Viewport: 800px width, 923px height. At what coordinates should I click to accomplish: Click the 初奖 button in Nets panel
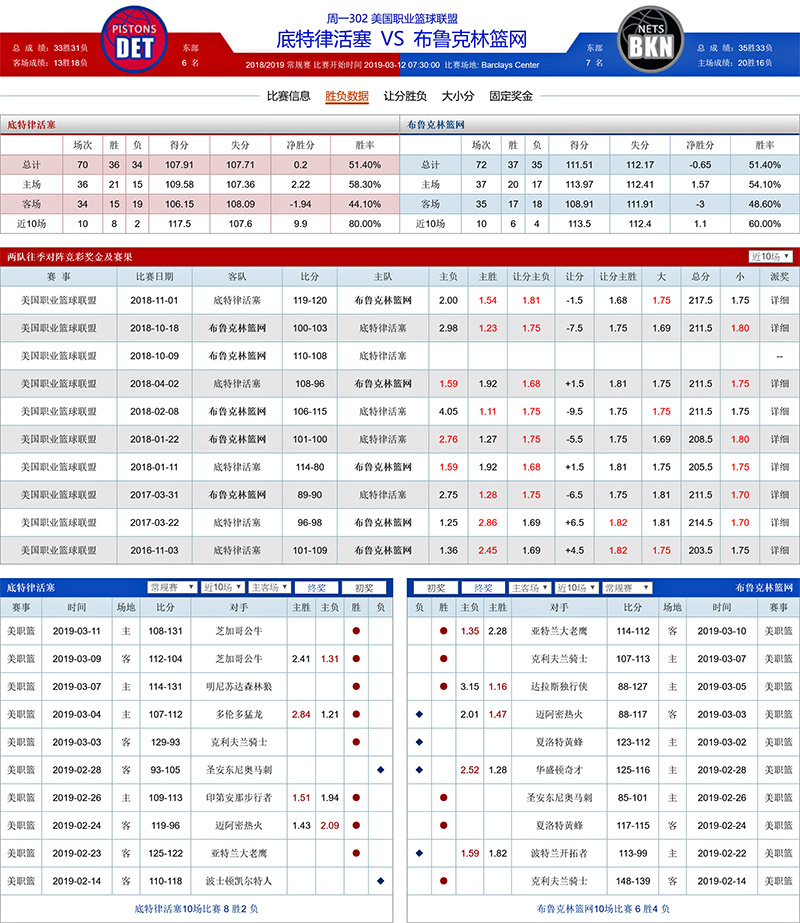(x=436, y=587)
